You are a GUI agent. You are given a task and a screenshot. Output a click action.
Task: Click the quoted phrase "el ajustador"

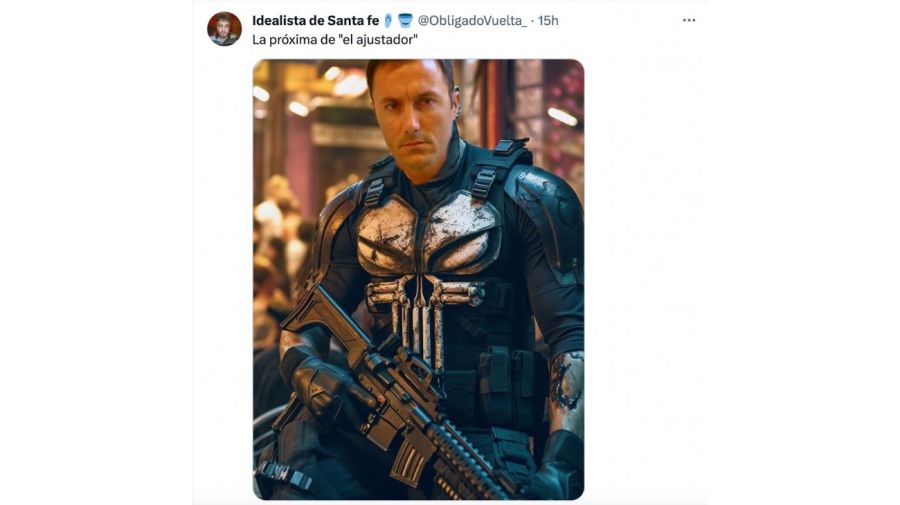tap(374, 40)
